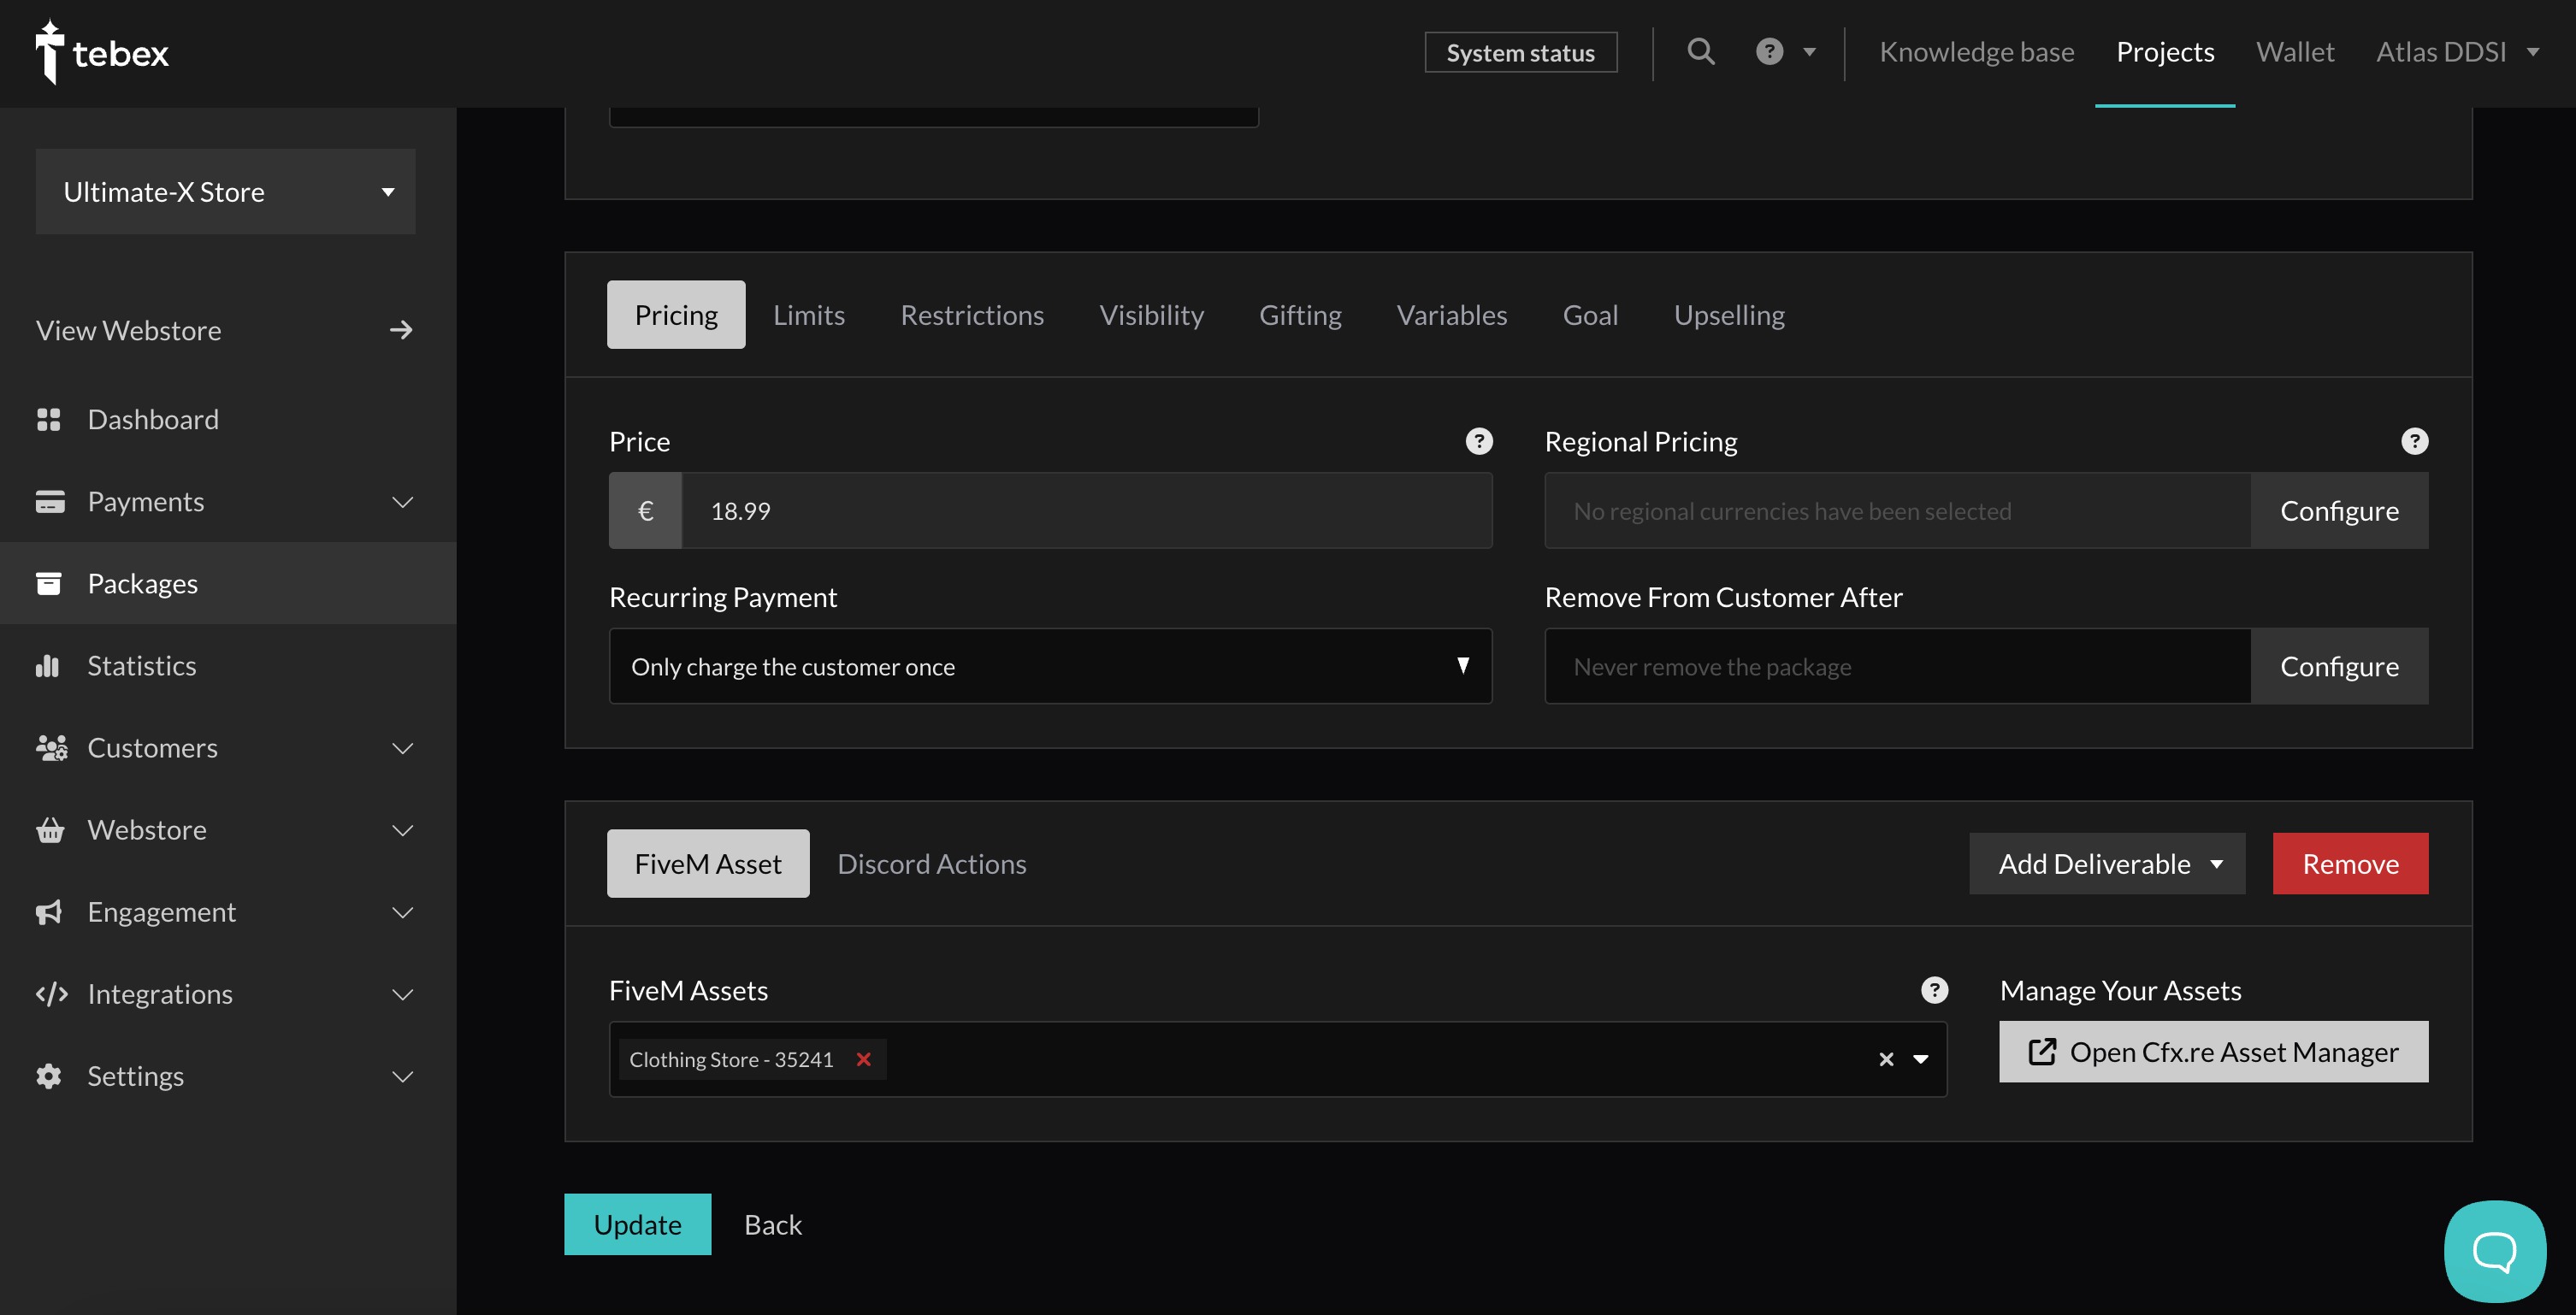Image resolution: width=2576 pixels, height=1315 pixels.
Task: Click the Never remove the package field
Action: (x=1898, y=666)
